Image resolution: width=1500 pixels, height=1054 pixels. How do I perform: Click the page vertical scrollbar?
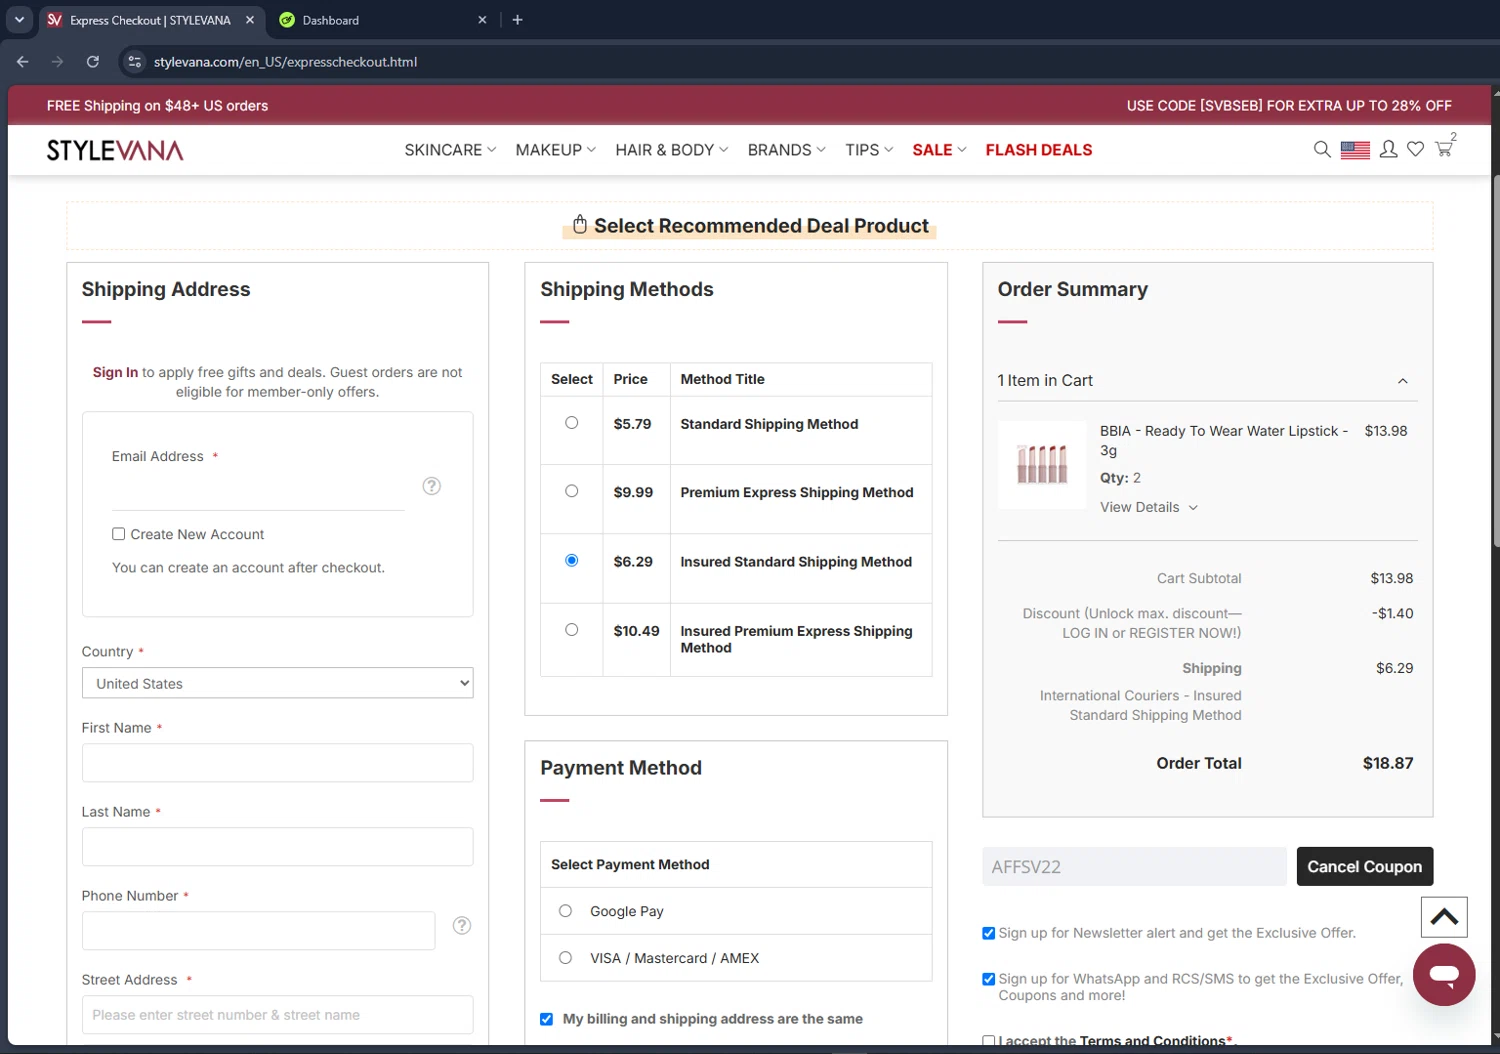(1495, 360)
